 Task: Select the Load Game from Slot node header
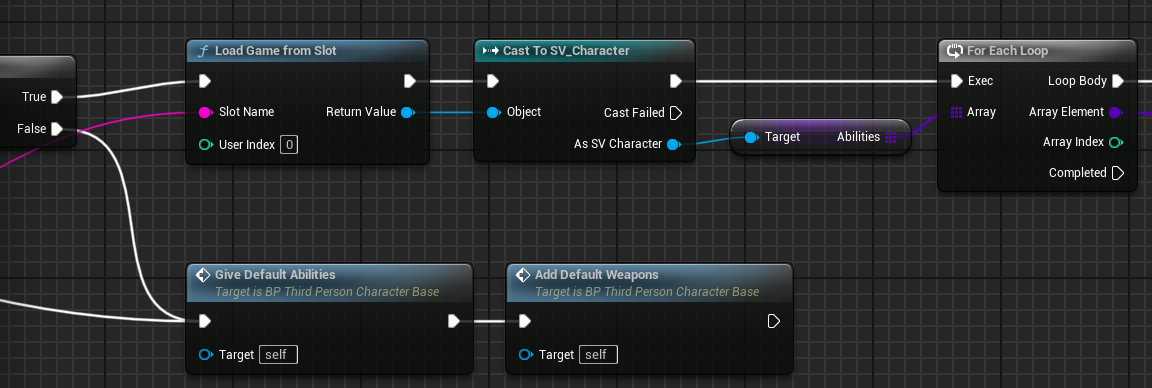[306, 51]
